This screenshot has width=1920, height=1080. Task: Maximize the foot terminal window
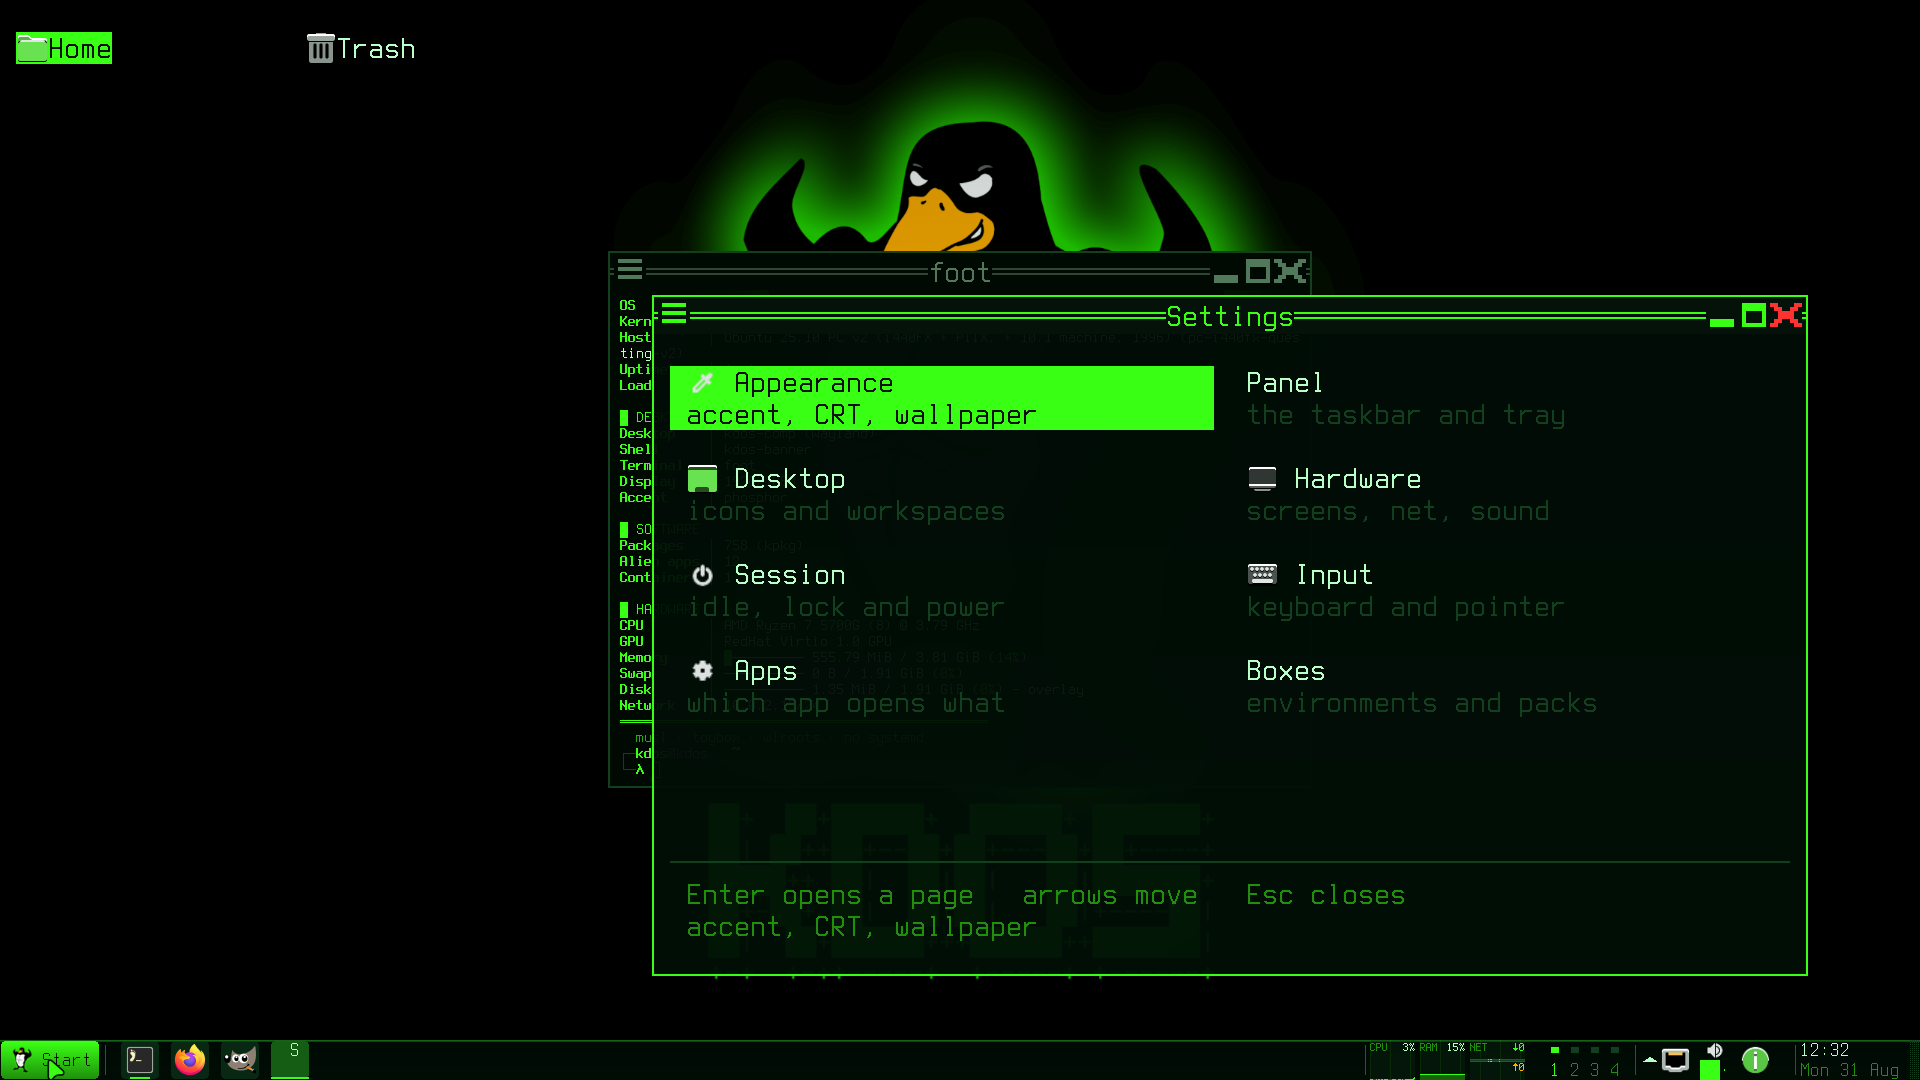click(1257, 271)
